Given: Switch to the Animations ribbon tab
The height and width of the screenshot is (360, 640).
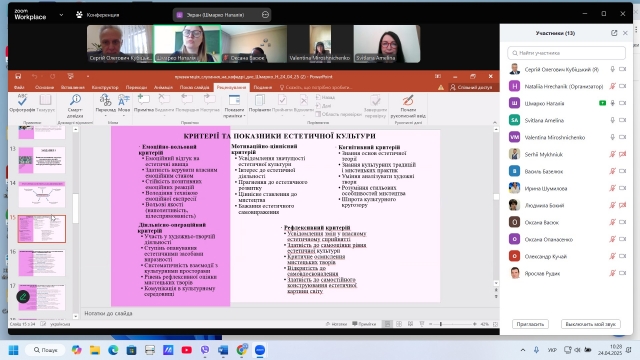Looking at the screenshot, I should [x=163, y=87].
